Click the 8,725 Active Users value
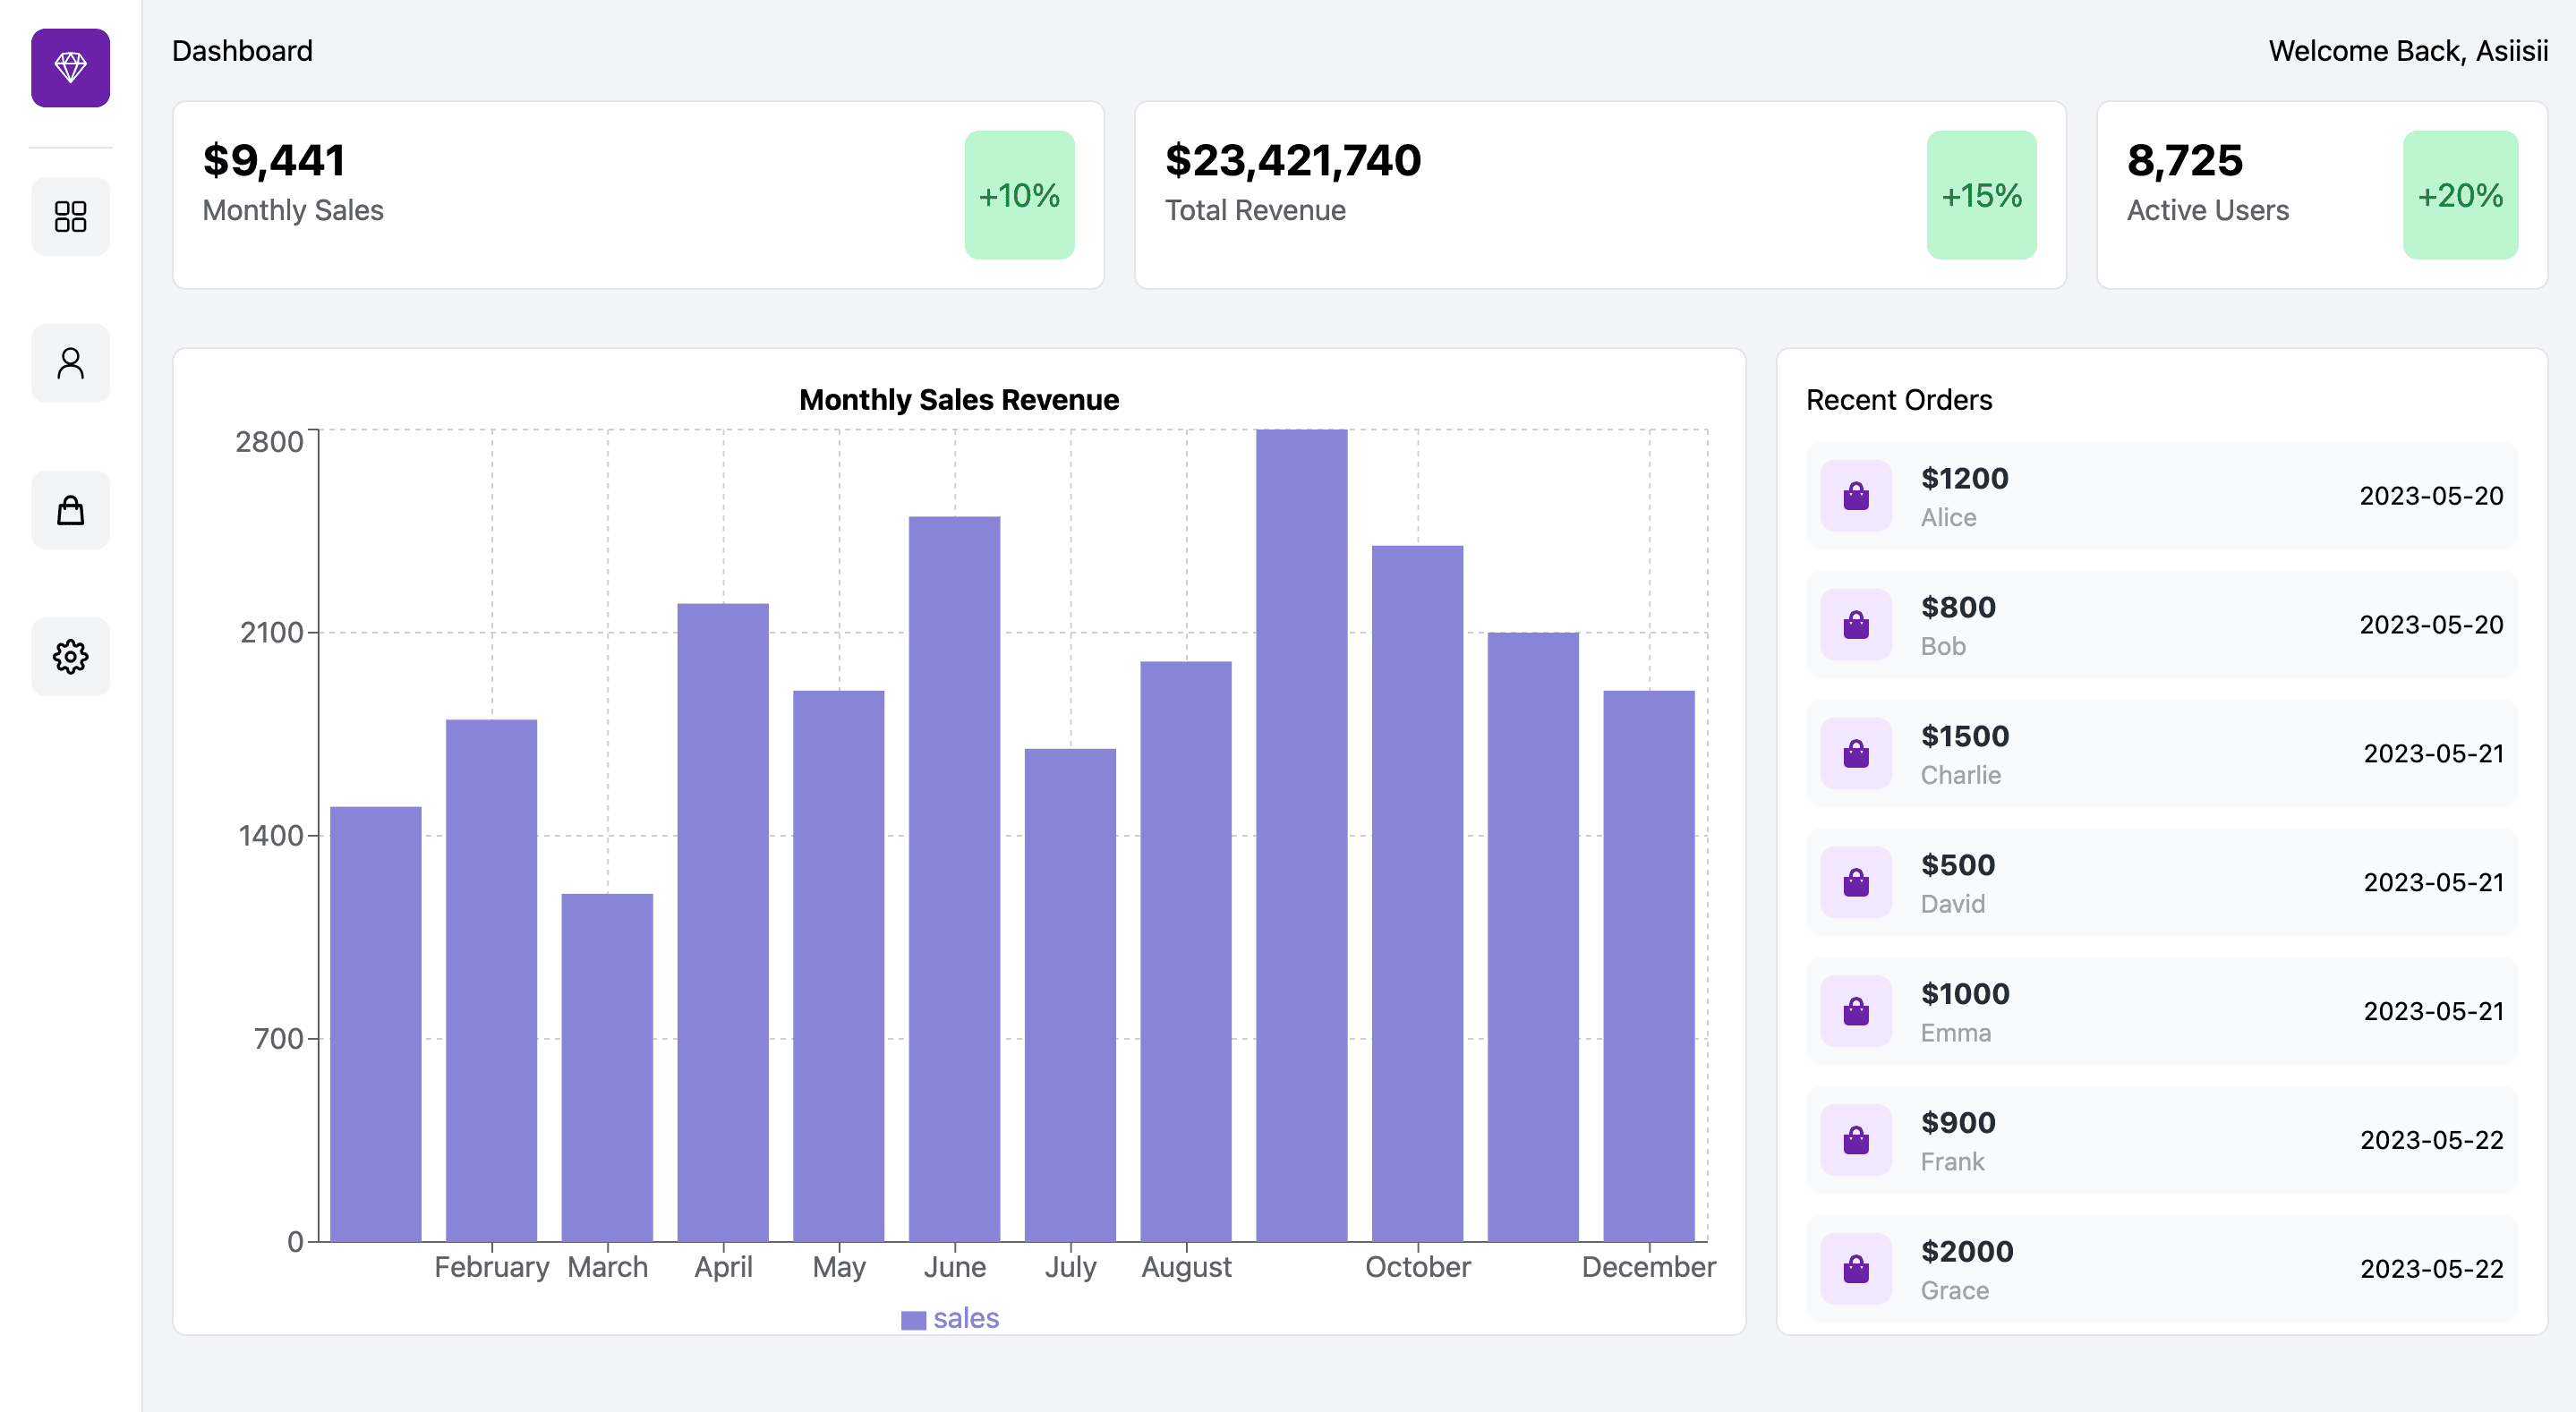Image resolution: width=2576 pixels, height=1412 pixels. click(x=2185, y=160)
